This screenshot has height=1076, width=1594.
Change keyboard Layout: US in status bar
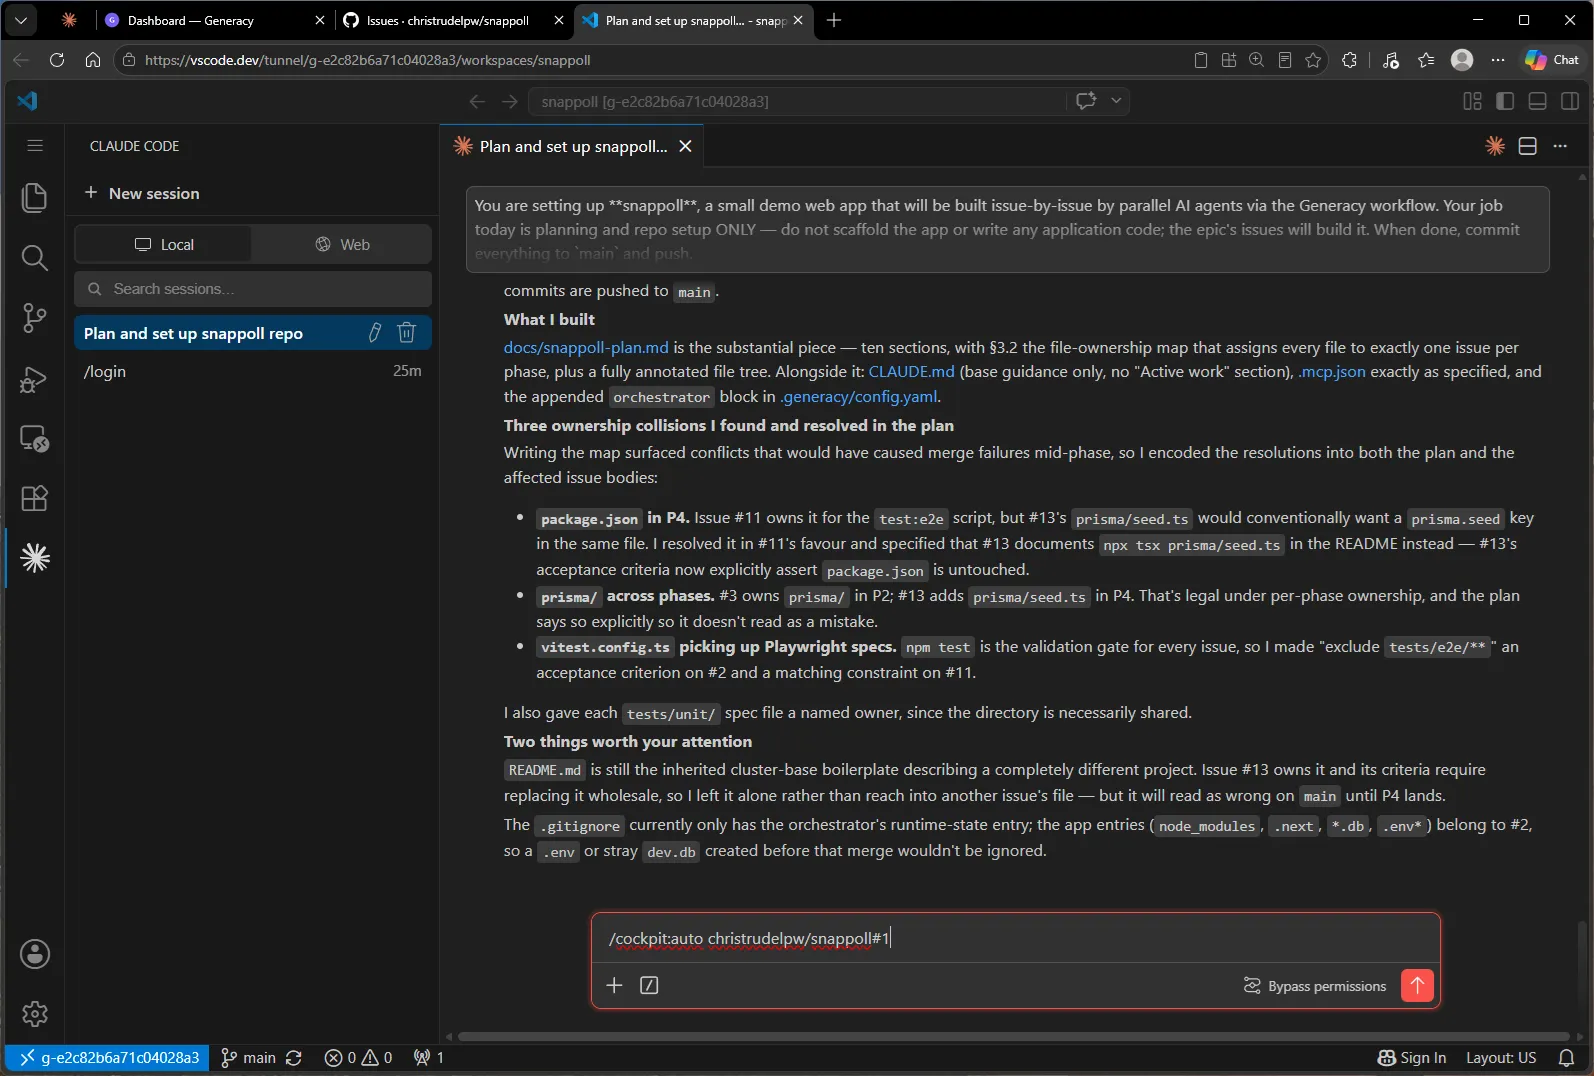point(1501,1058)
